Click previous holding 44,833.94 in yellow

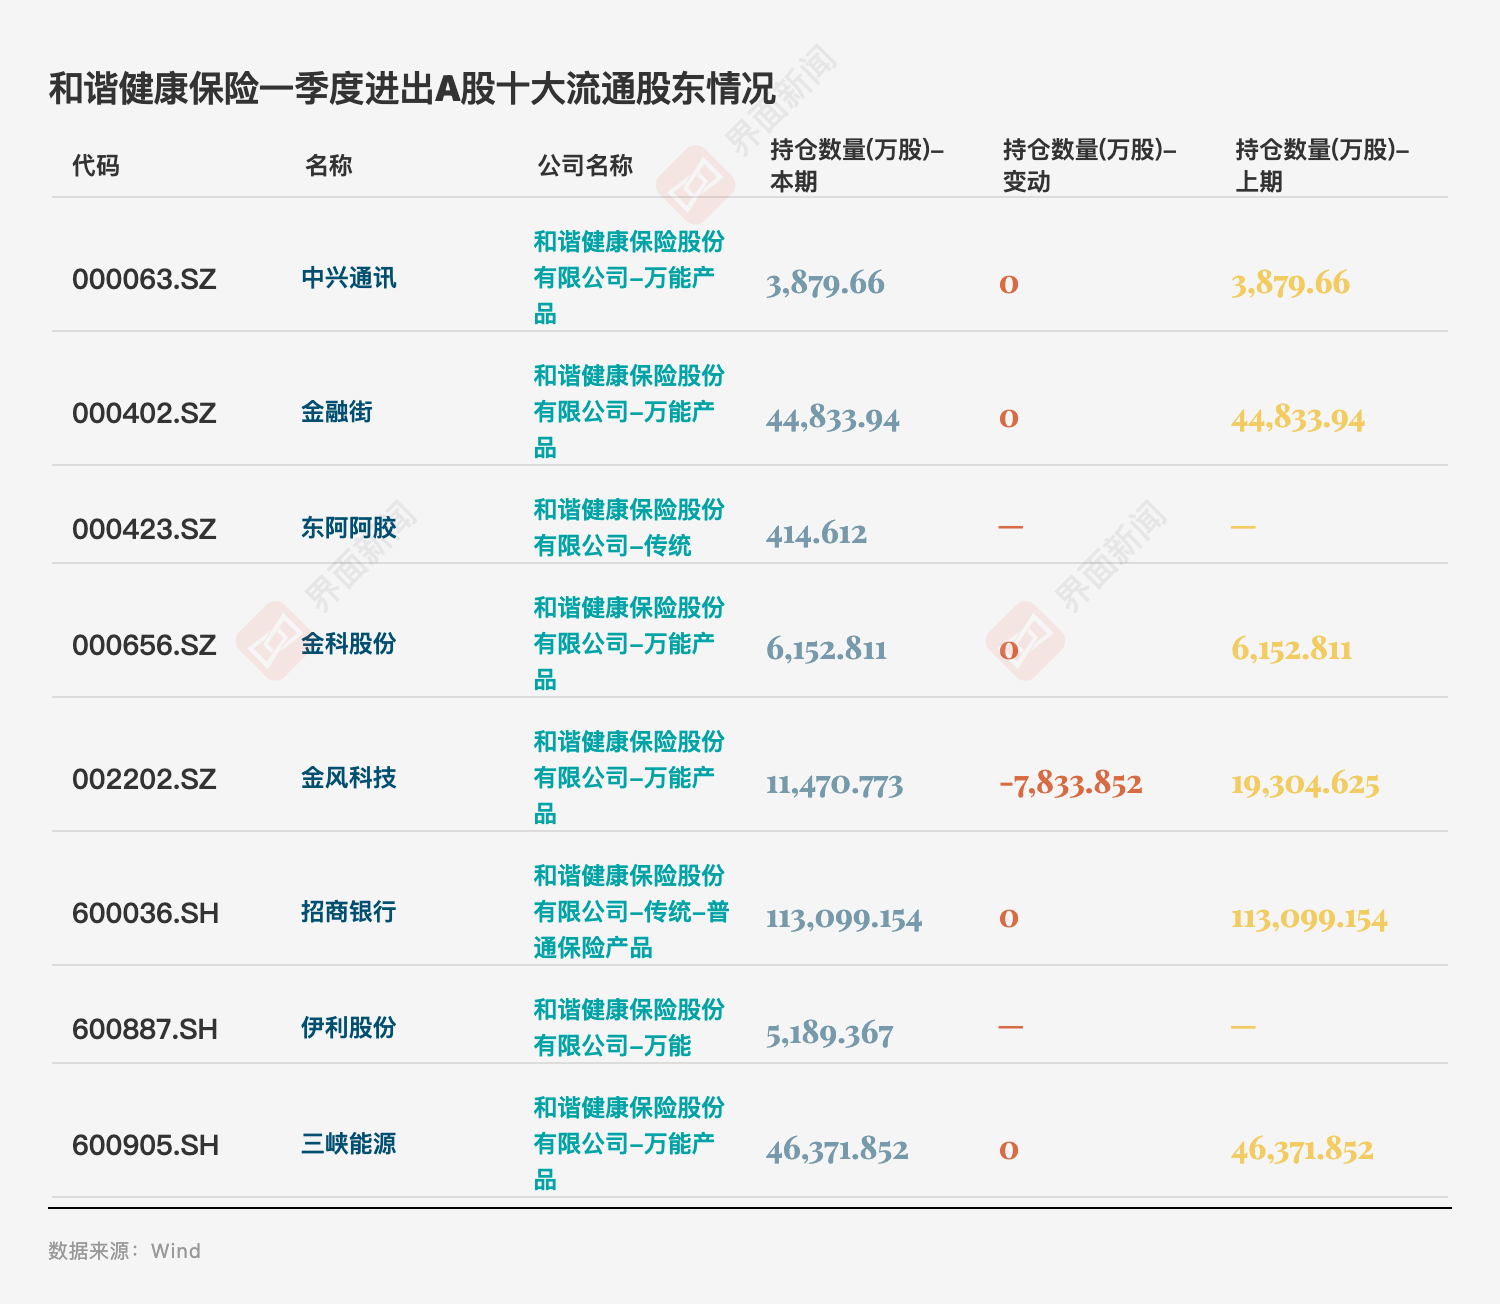1298,418
